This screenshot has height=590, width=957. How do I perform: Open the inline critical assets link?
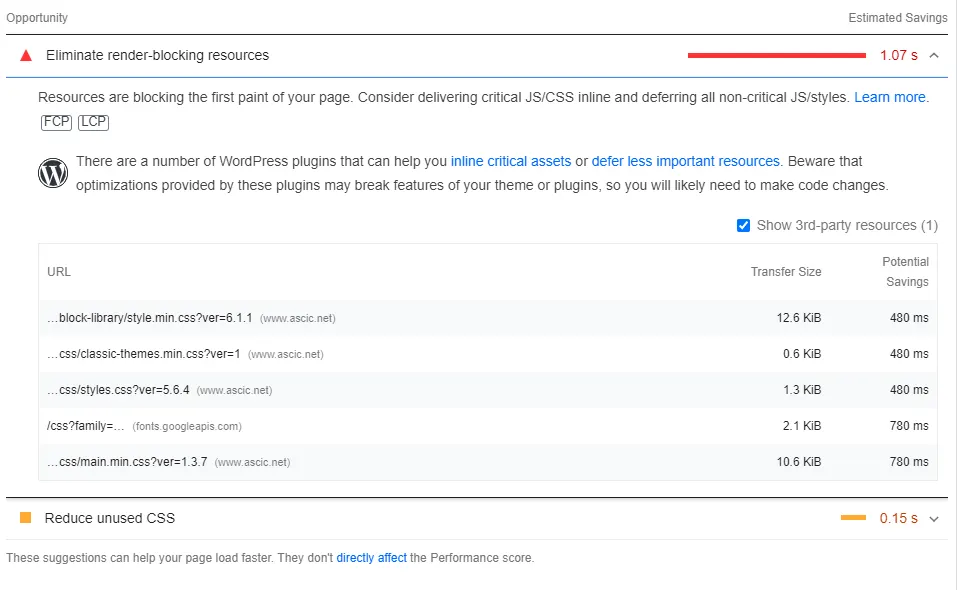coord(511,161)
